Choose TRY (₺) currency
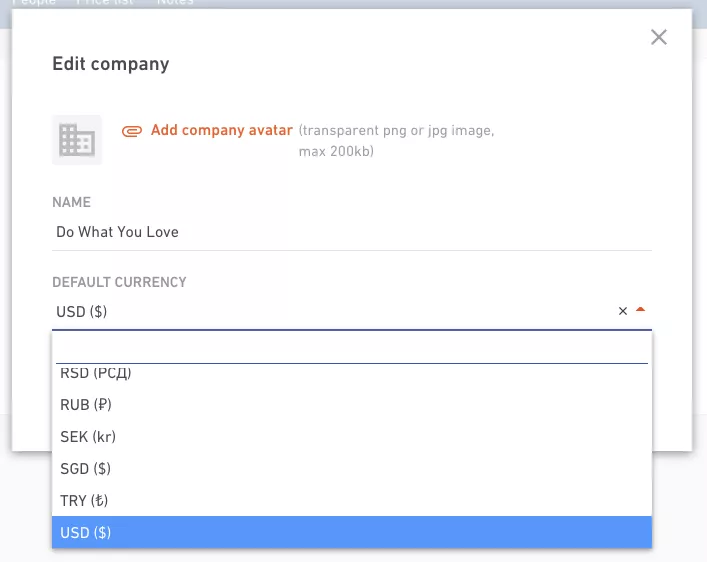 coord(352,501)
